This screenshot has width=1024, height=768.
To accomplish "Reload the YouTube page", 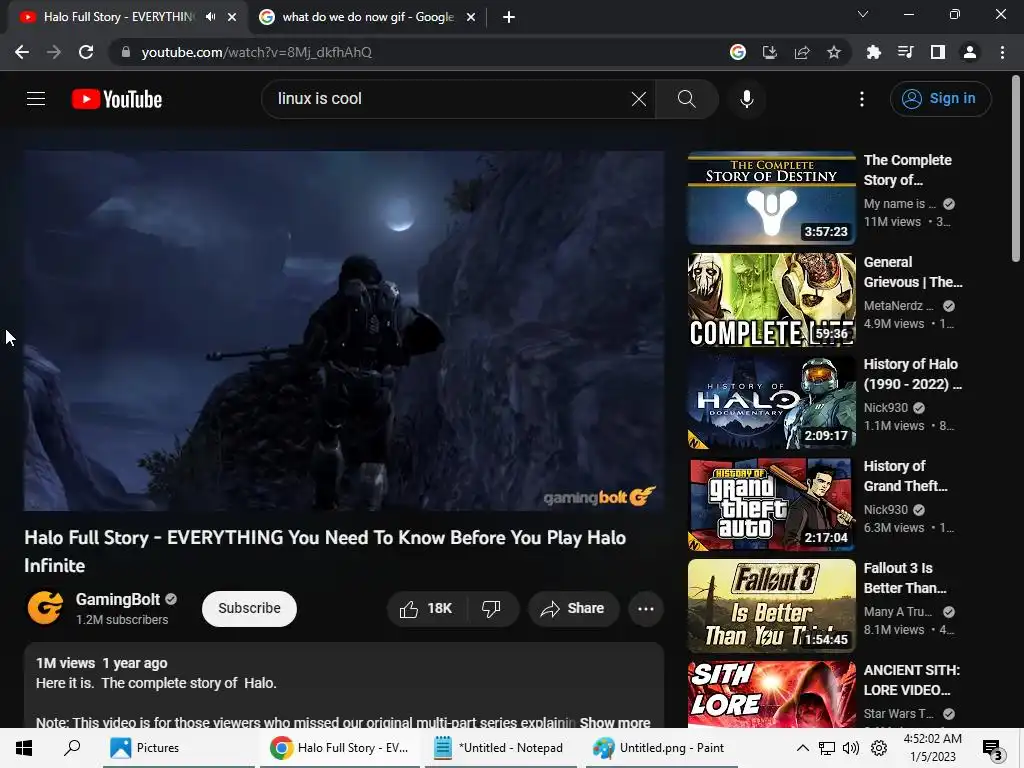I will click(86, 52).
